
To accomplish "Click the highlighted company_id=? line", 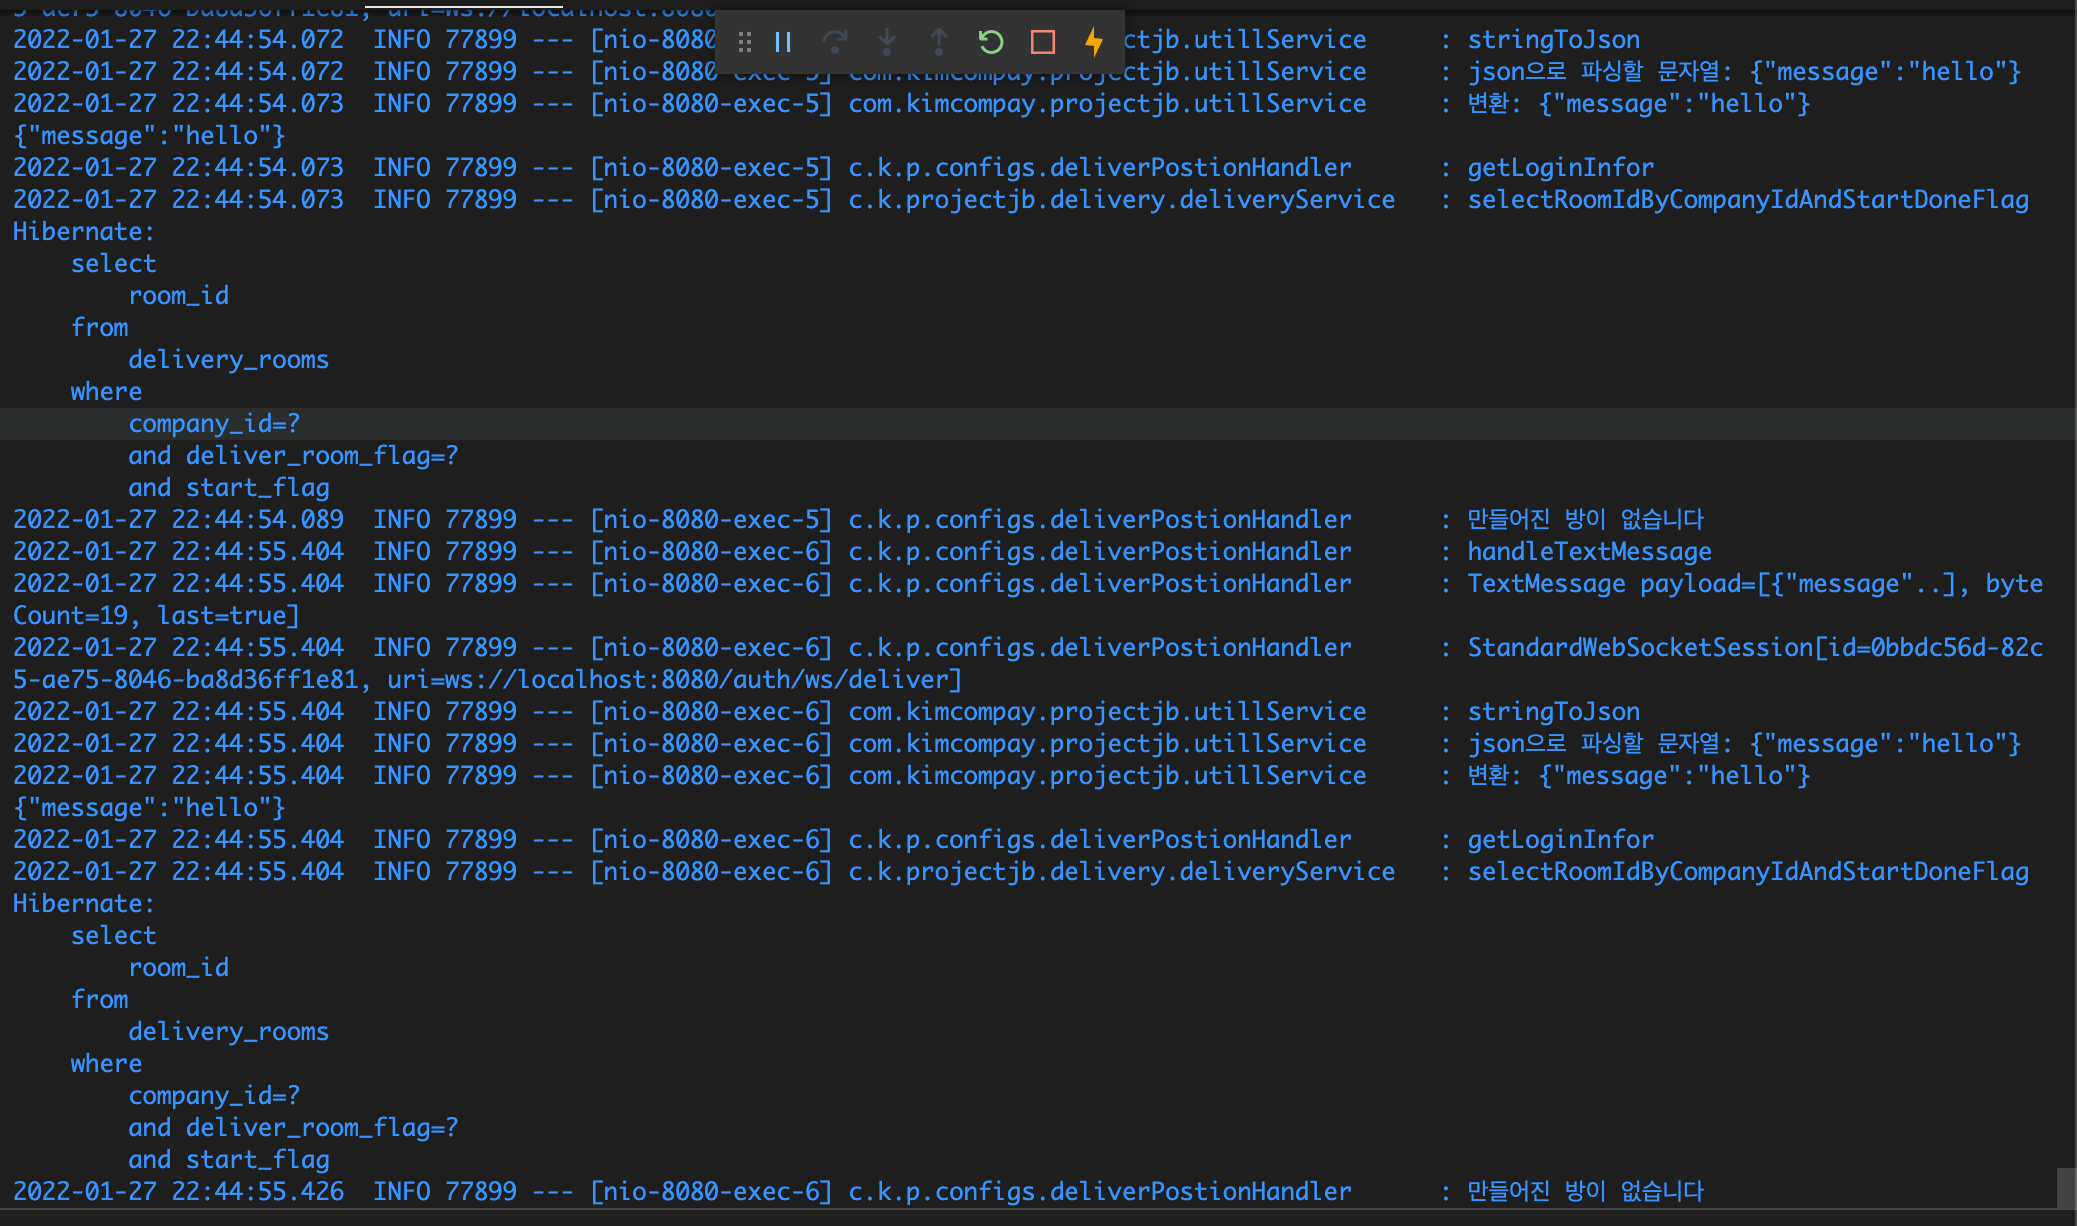I will (214, 424).
